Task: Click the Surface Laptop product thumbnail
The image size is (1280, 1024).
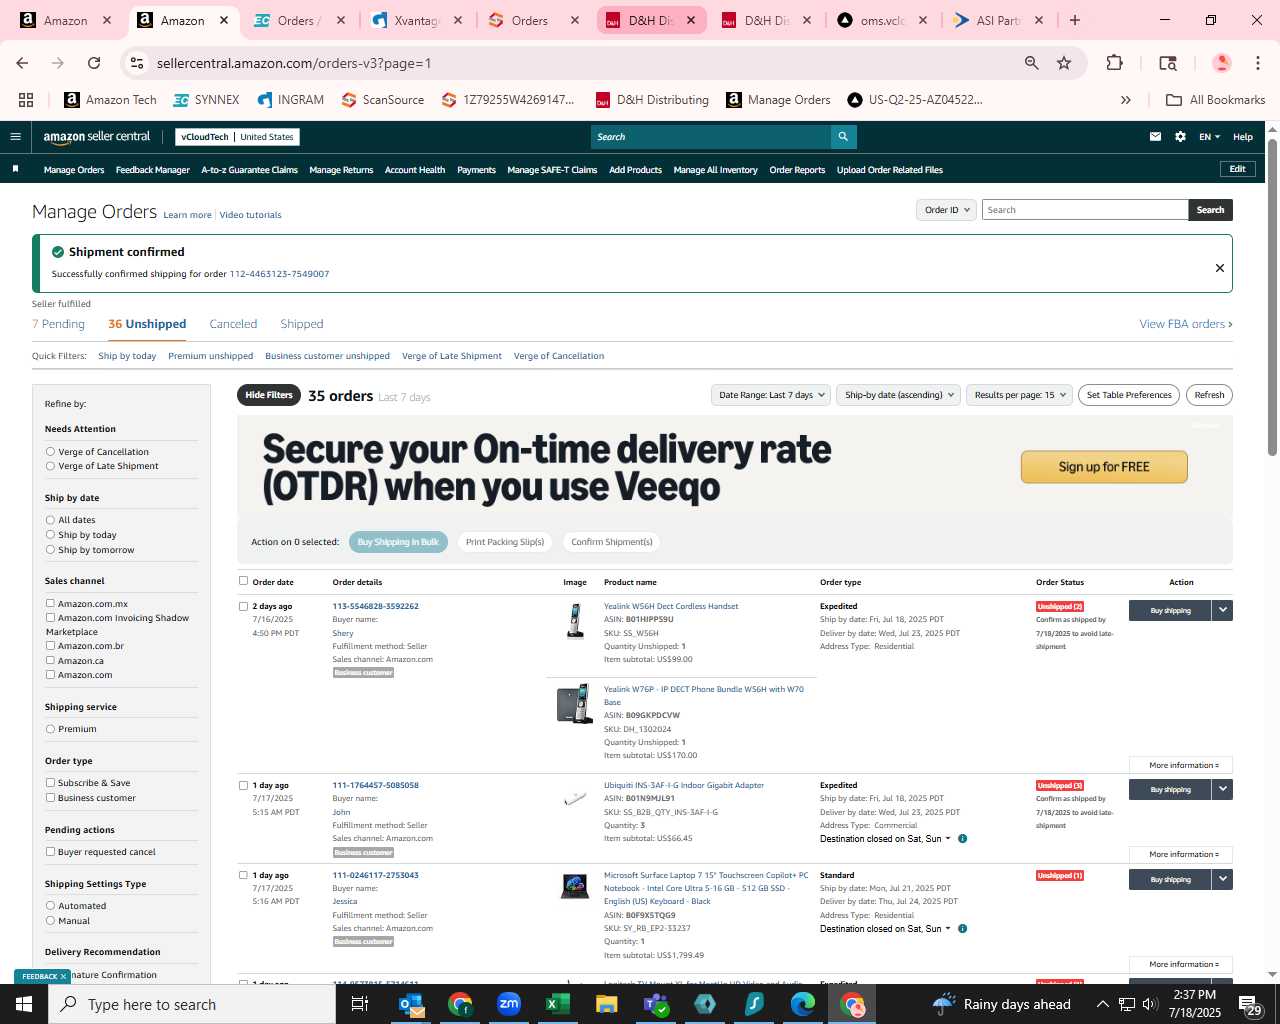Action: 575,886
